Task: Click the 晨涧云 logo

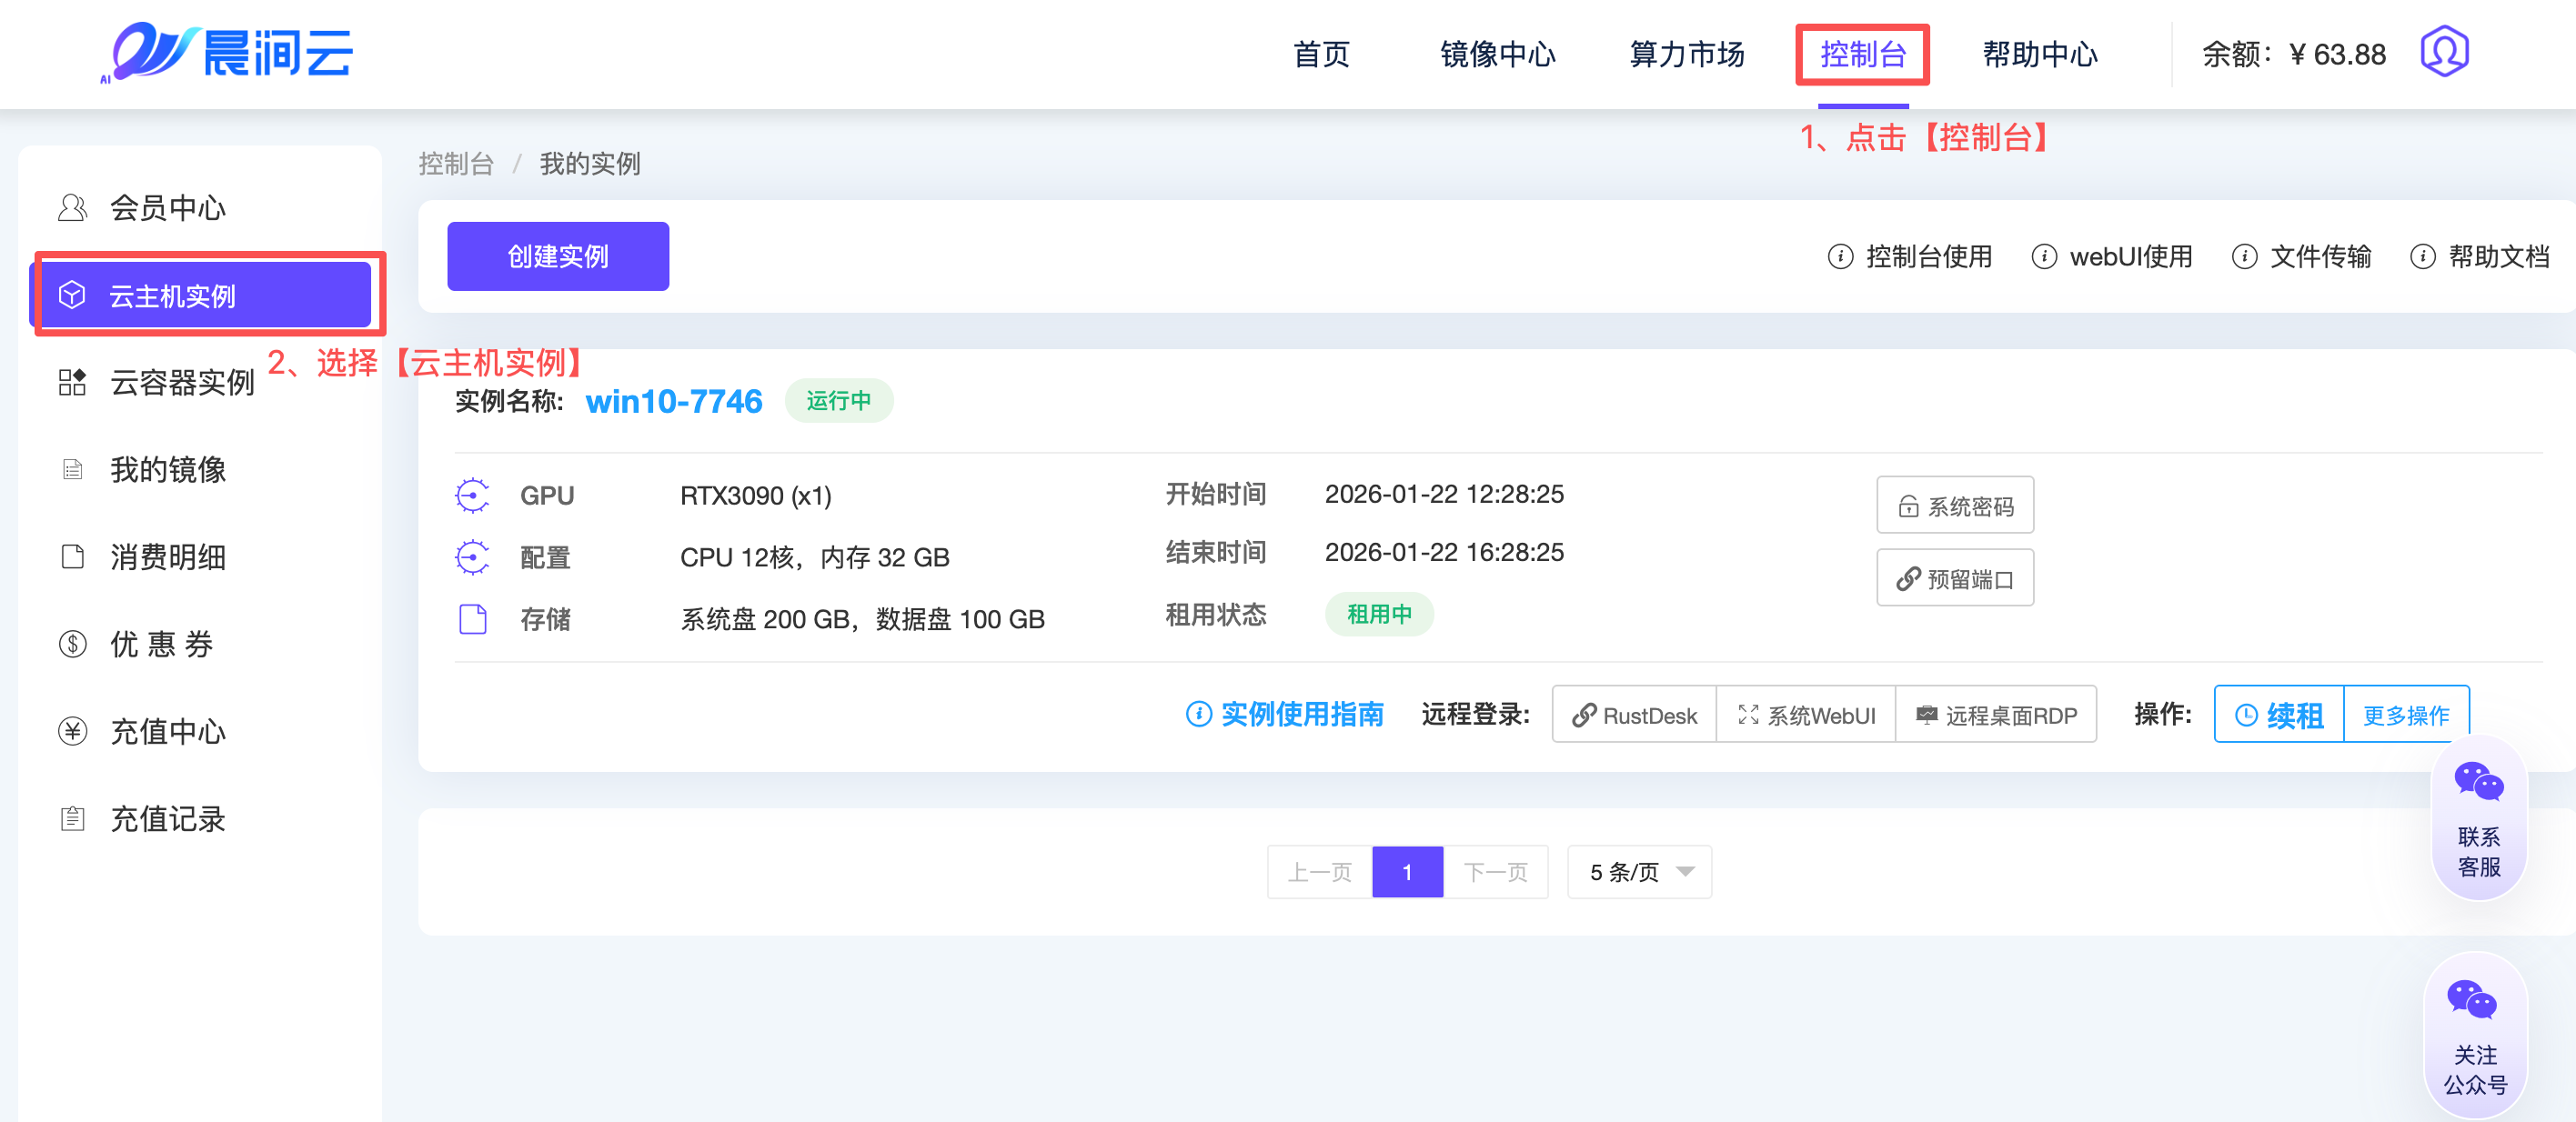Action: 228,52
